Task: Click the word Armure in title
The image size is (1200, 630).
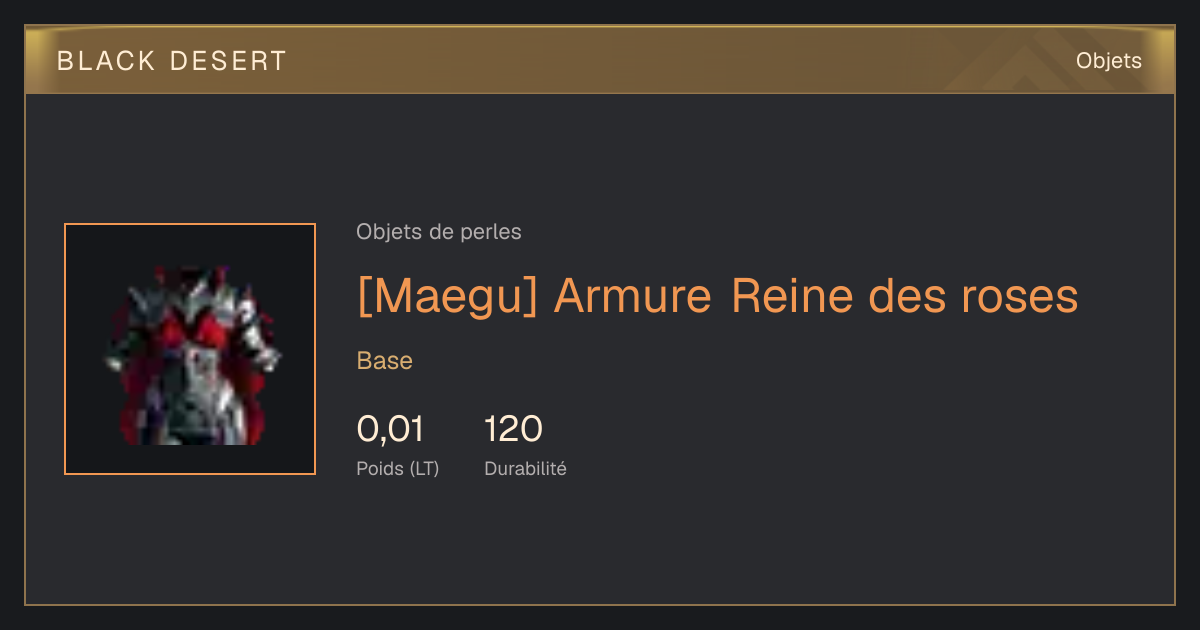Action: pos(632,296)
